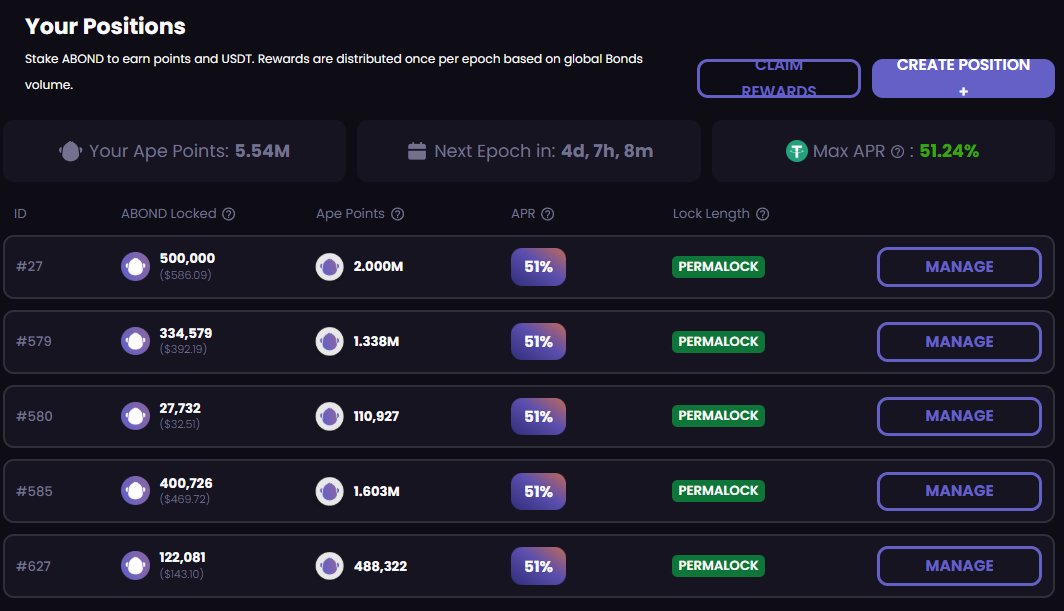This screenshot has width=1064, height=611.
Task: Click the PERMALOCK tag in row #627
Action: pos(718,566)
